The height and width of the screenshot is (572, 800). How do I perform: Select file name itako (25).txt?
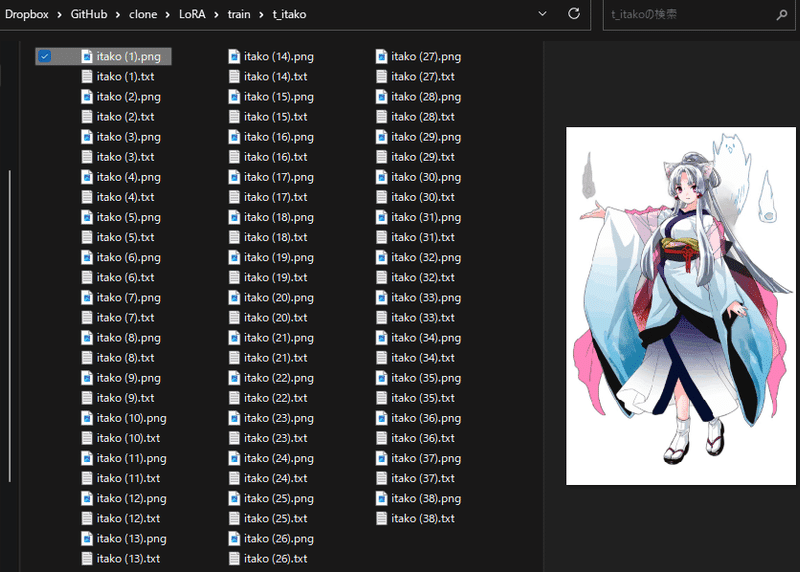coord(276,518)
